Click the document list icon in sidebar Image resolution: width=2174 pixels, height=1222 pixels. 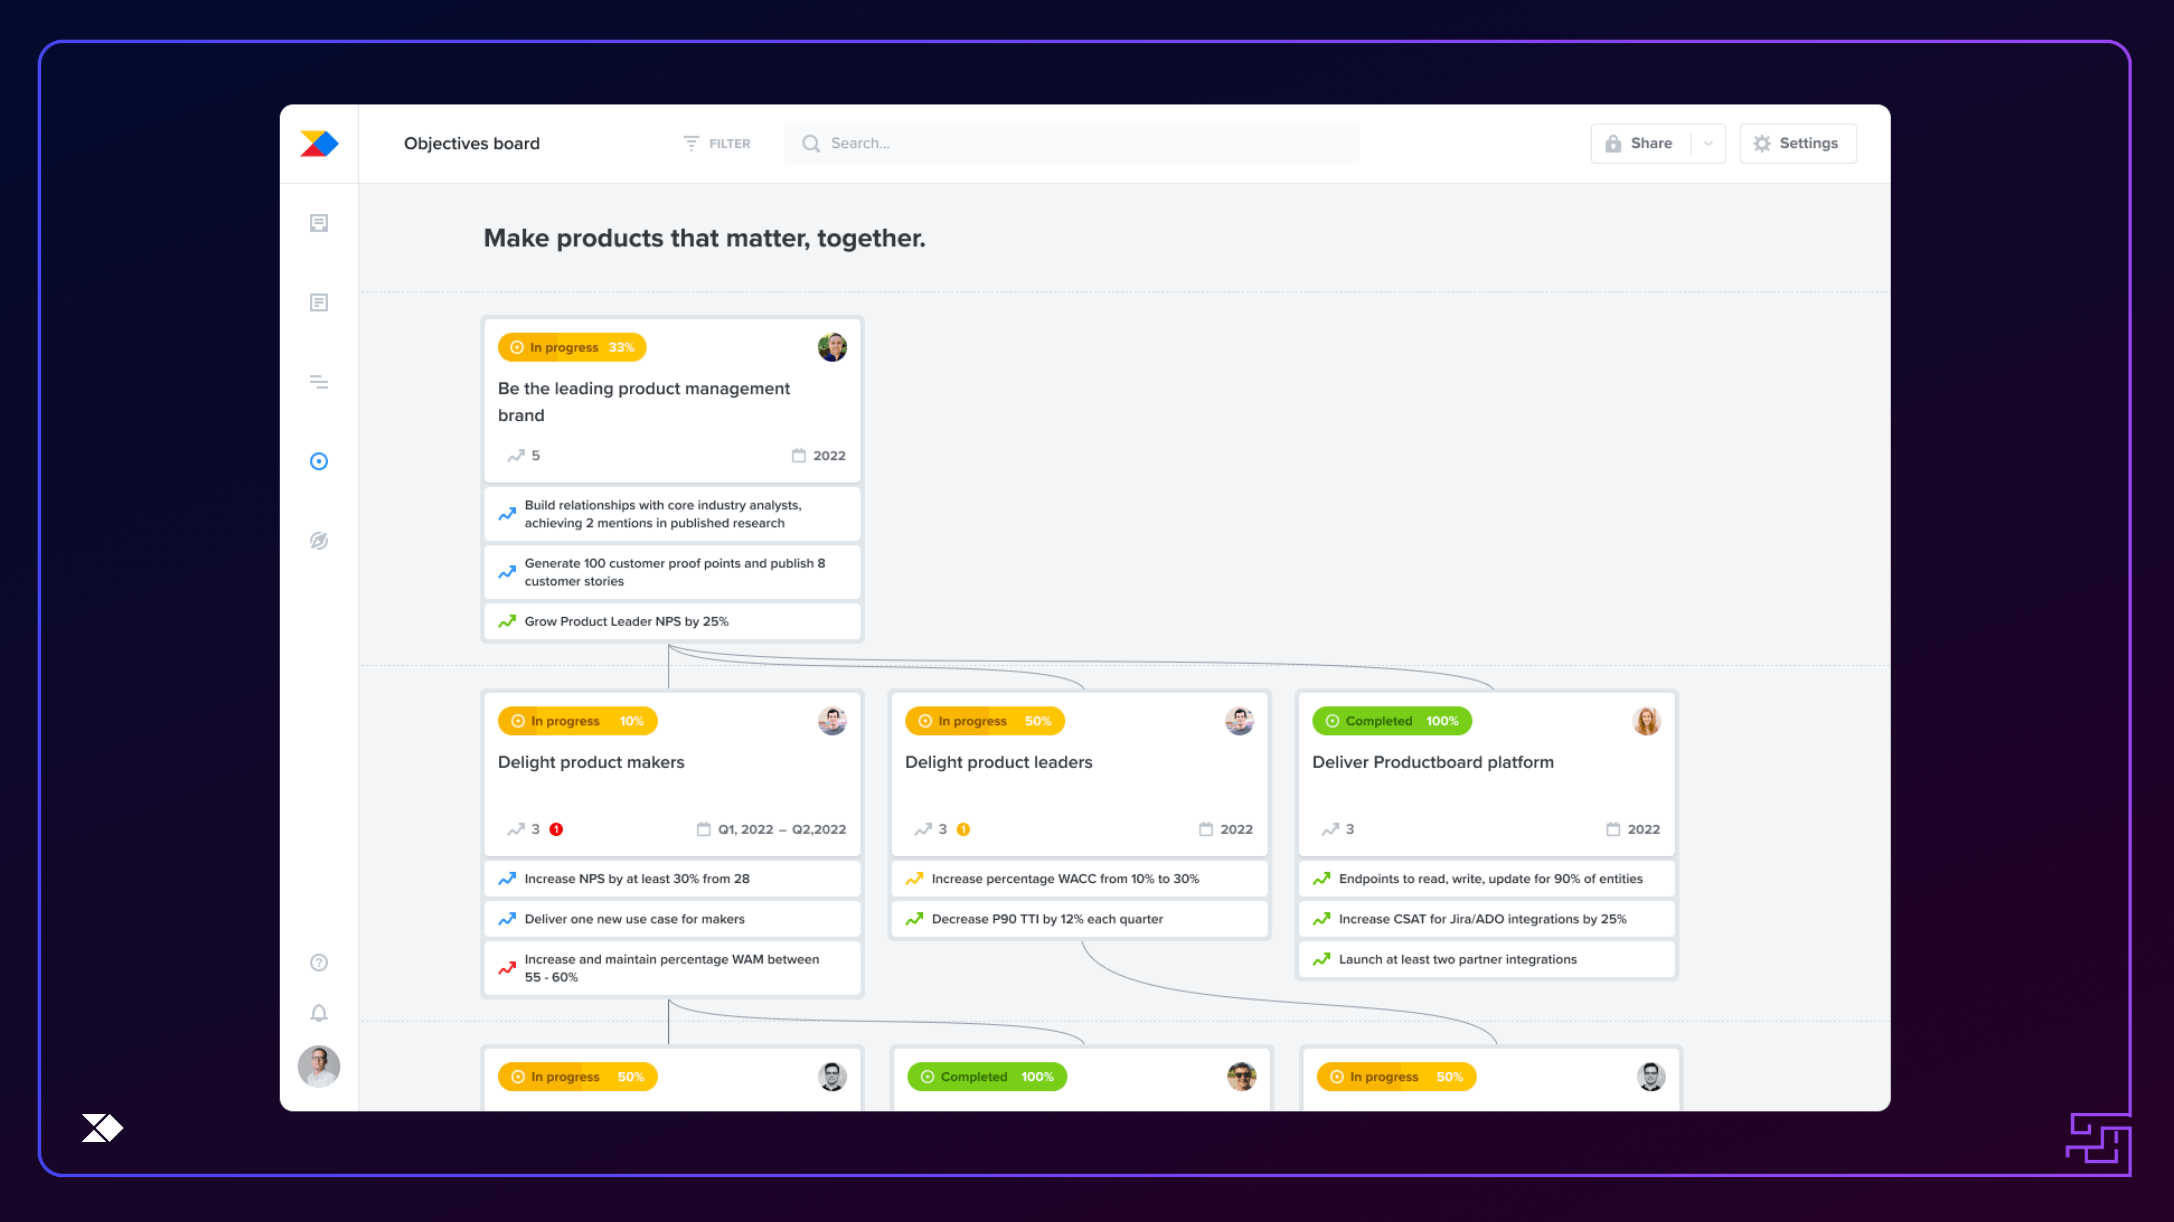[x=320, y=302]
